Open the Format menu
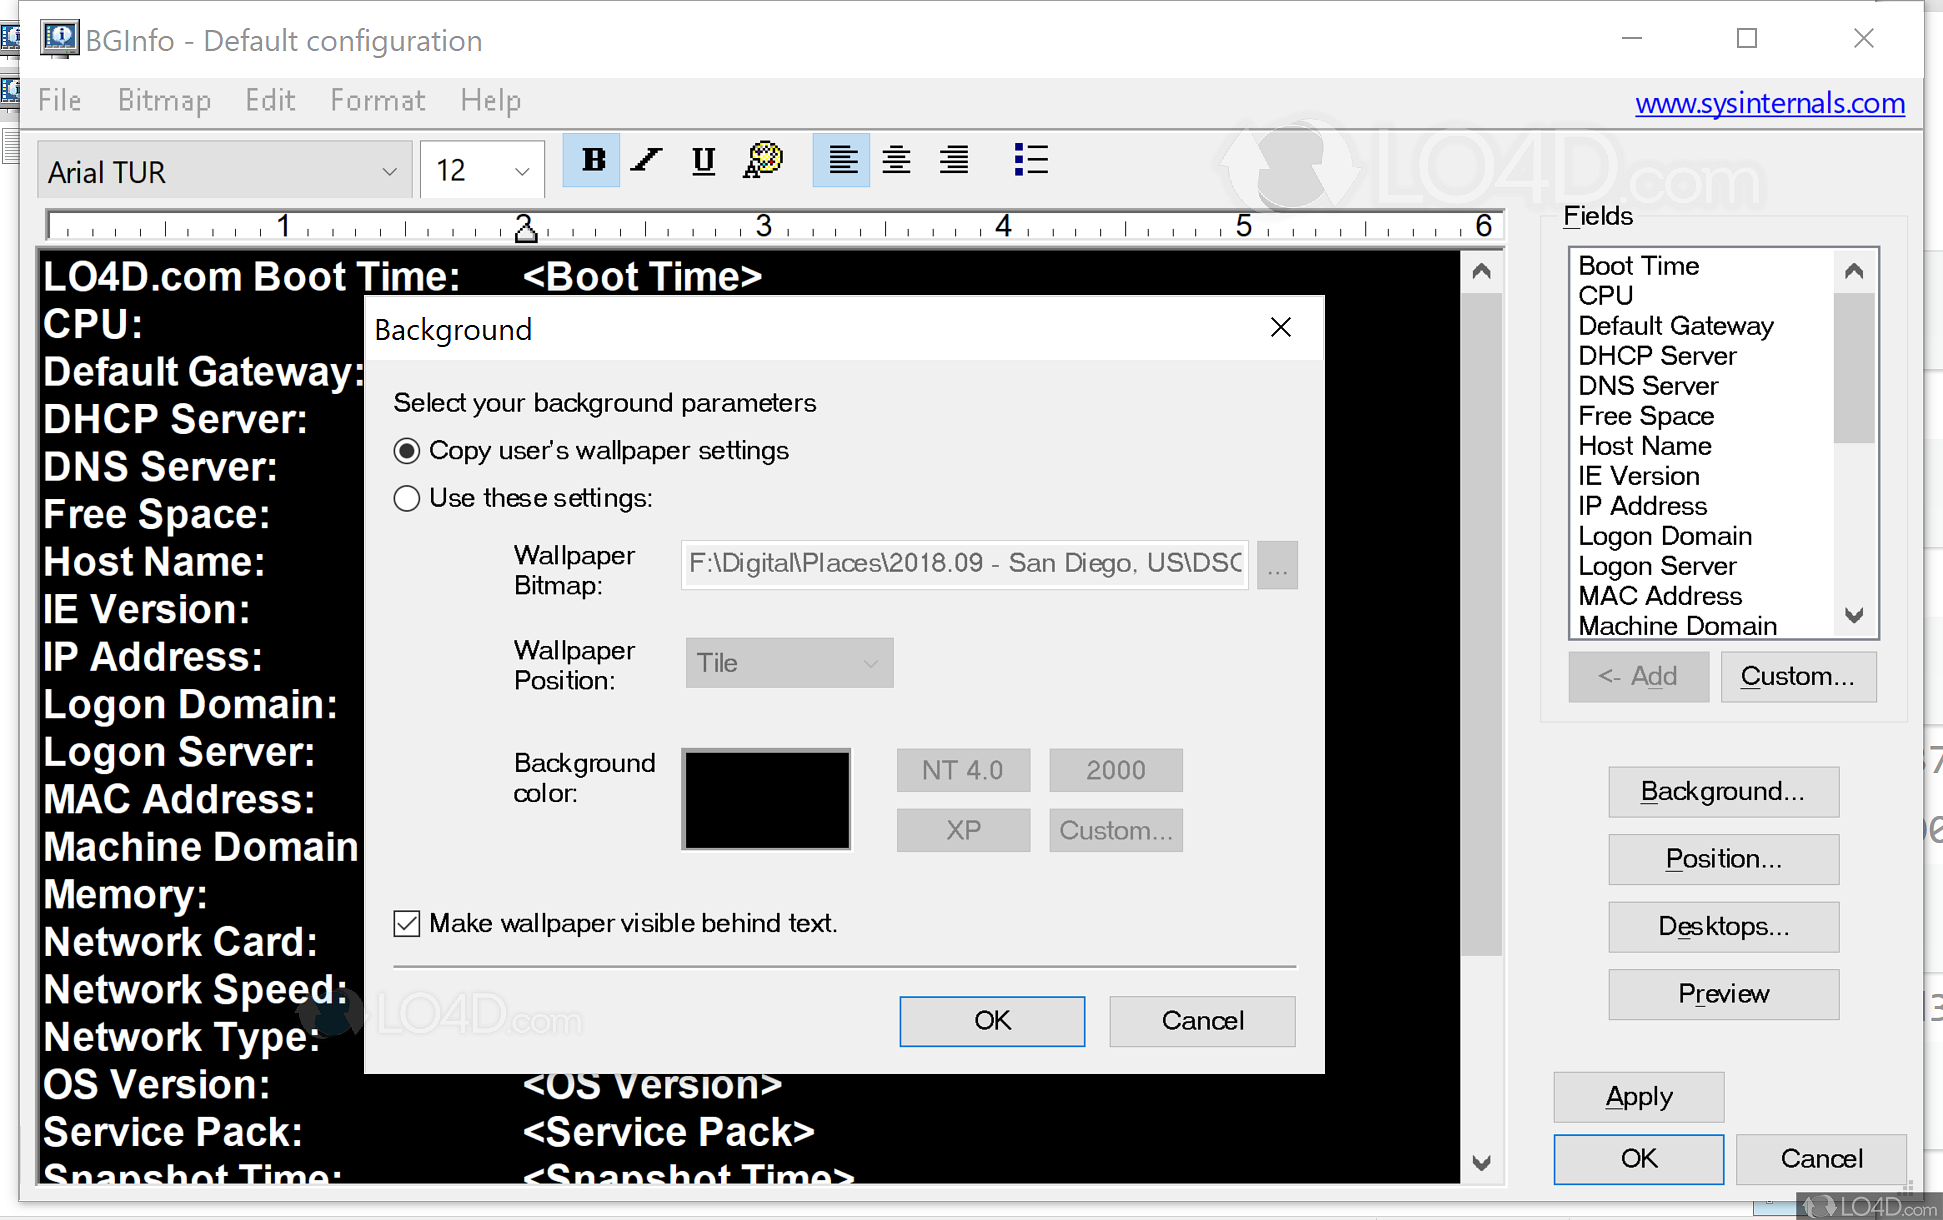The image size is (1943, 1220). point(378,100)
